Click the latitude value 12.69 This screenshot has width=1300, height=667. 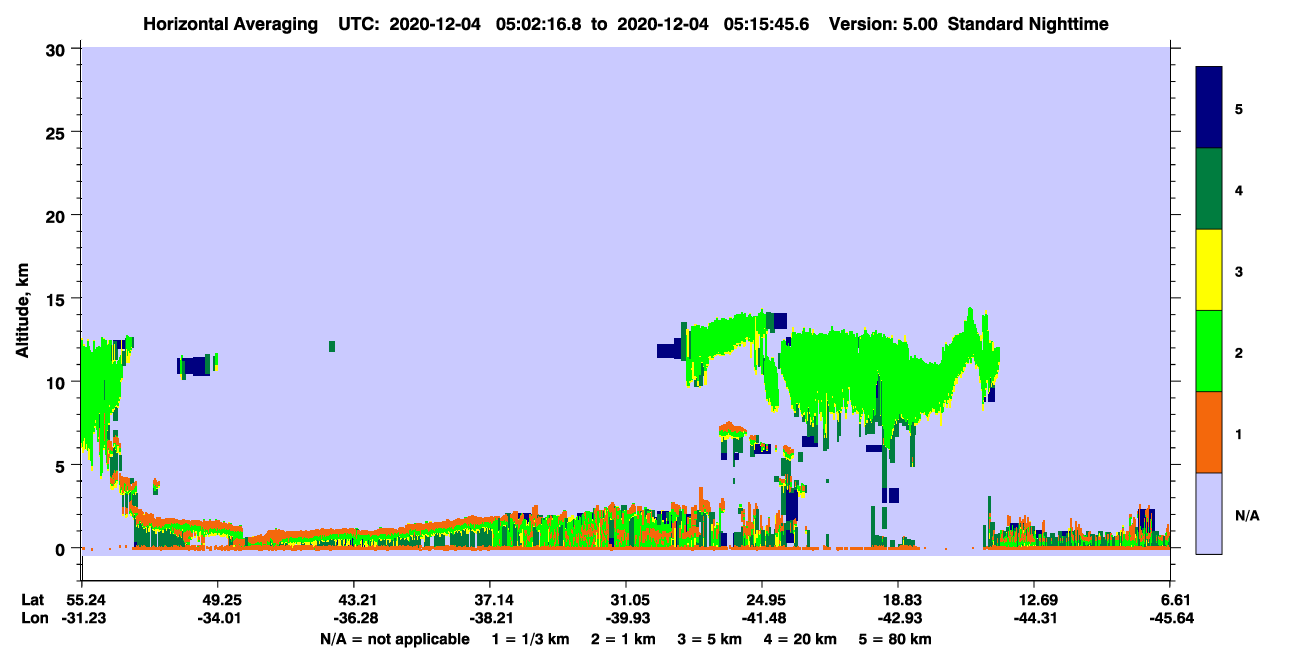(1038, 600)
